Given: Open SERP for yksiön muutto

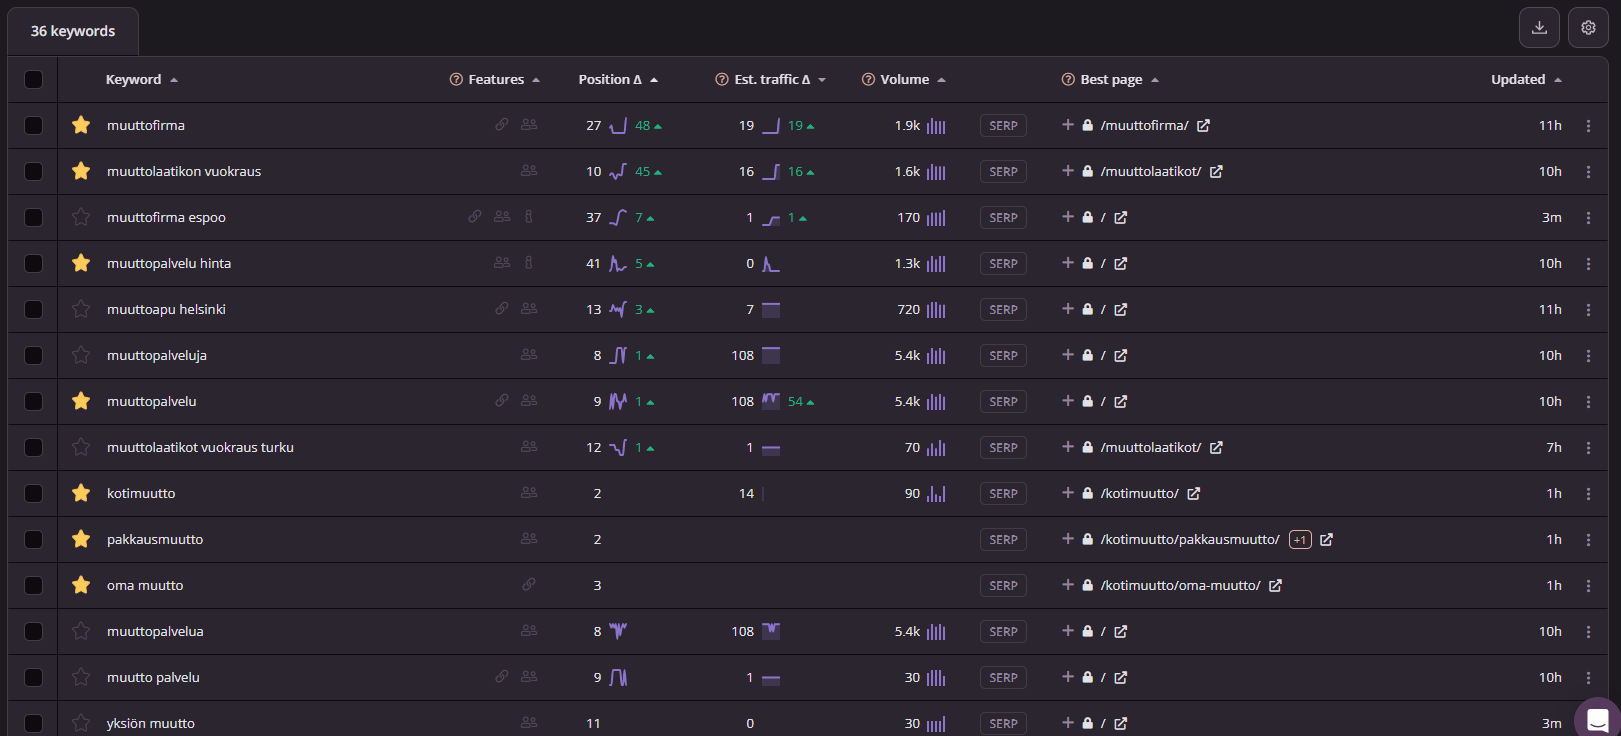Looking at the screenshot, I should point(1003,724).
